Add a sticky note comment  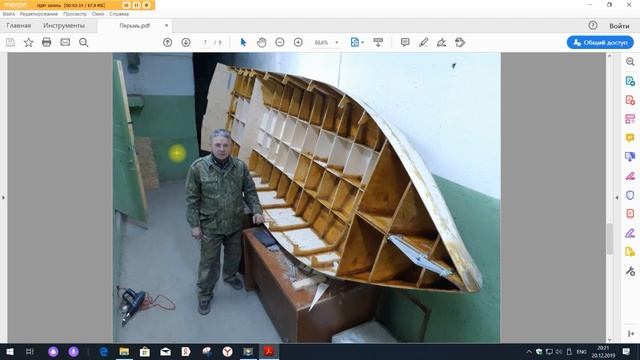(x=405, y=42)
